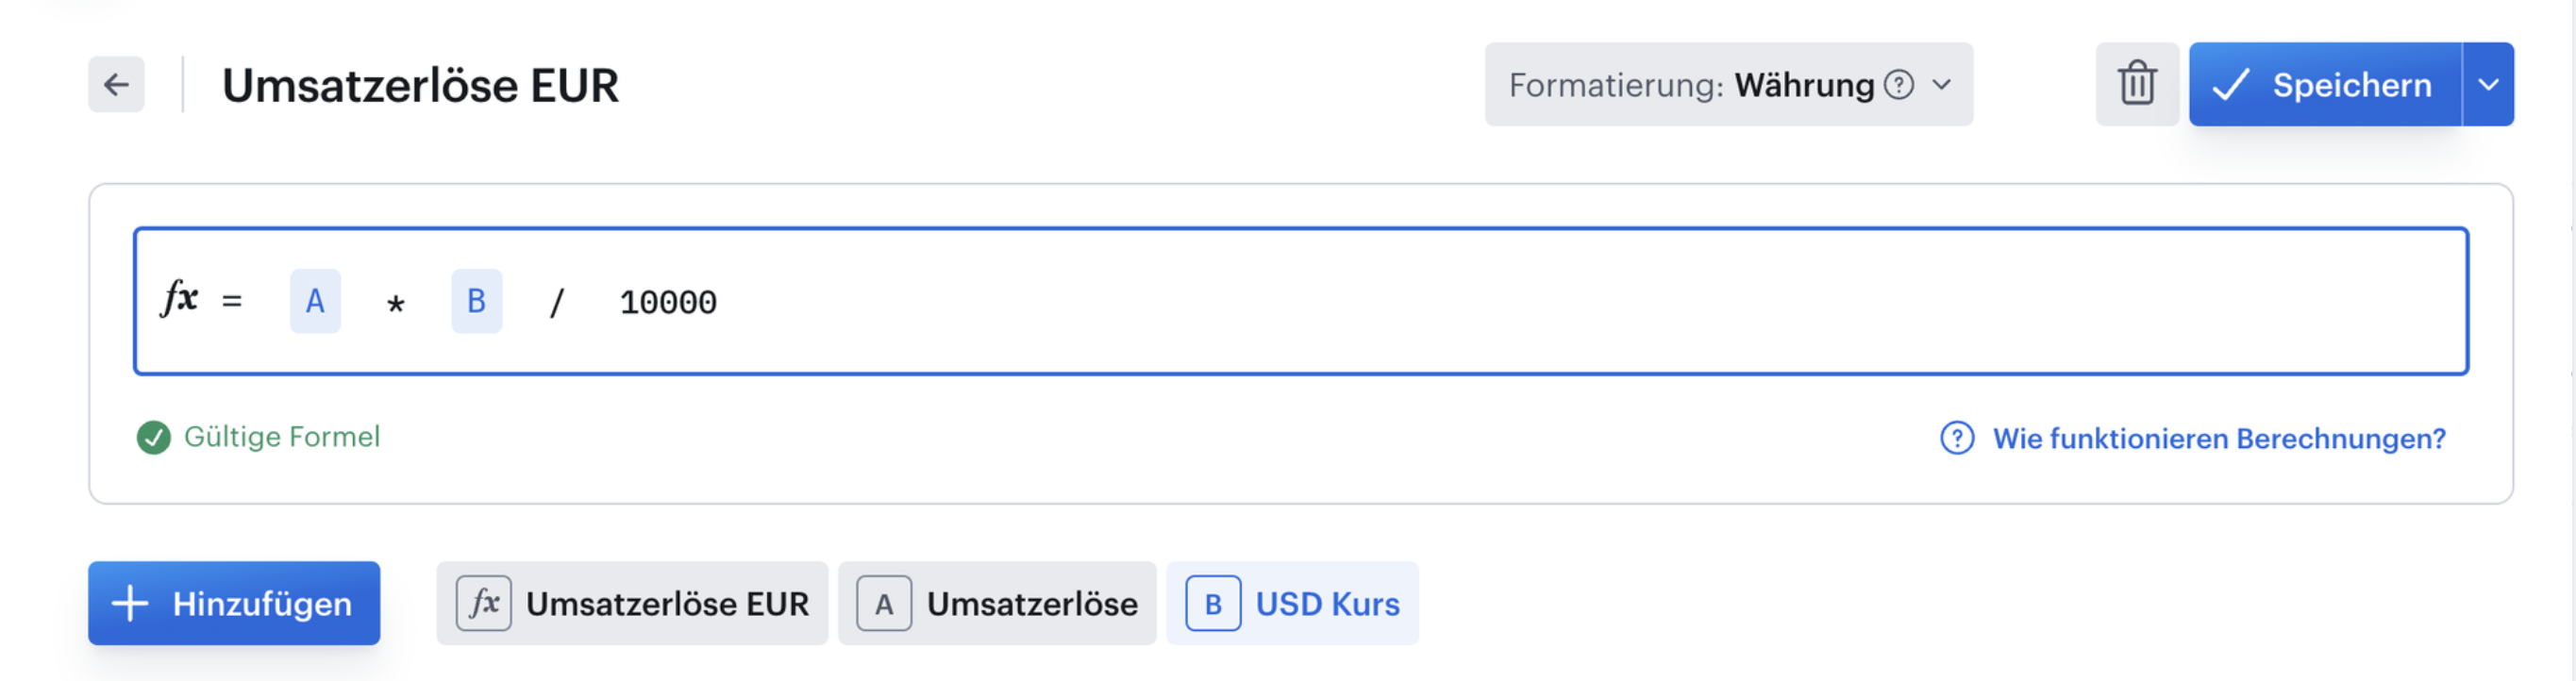Click the fx icon in formula field
2576x681 pixels.
pyautogui.click(x=180, y=298)
